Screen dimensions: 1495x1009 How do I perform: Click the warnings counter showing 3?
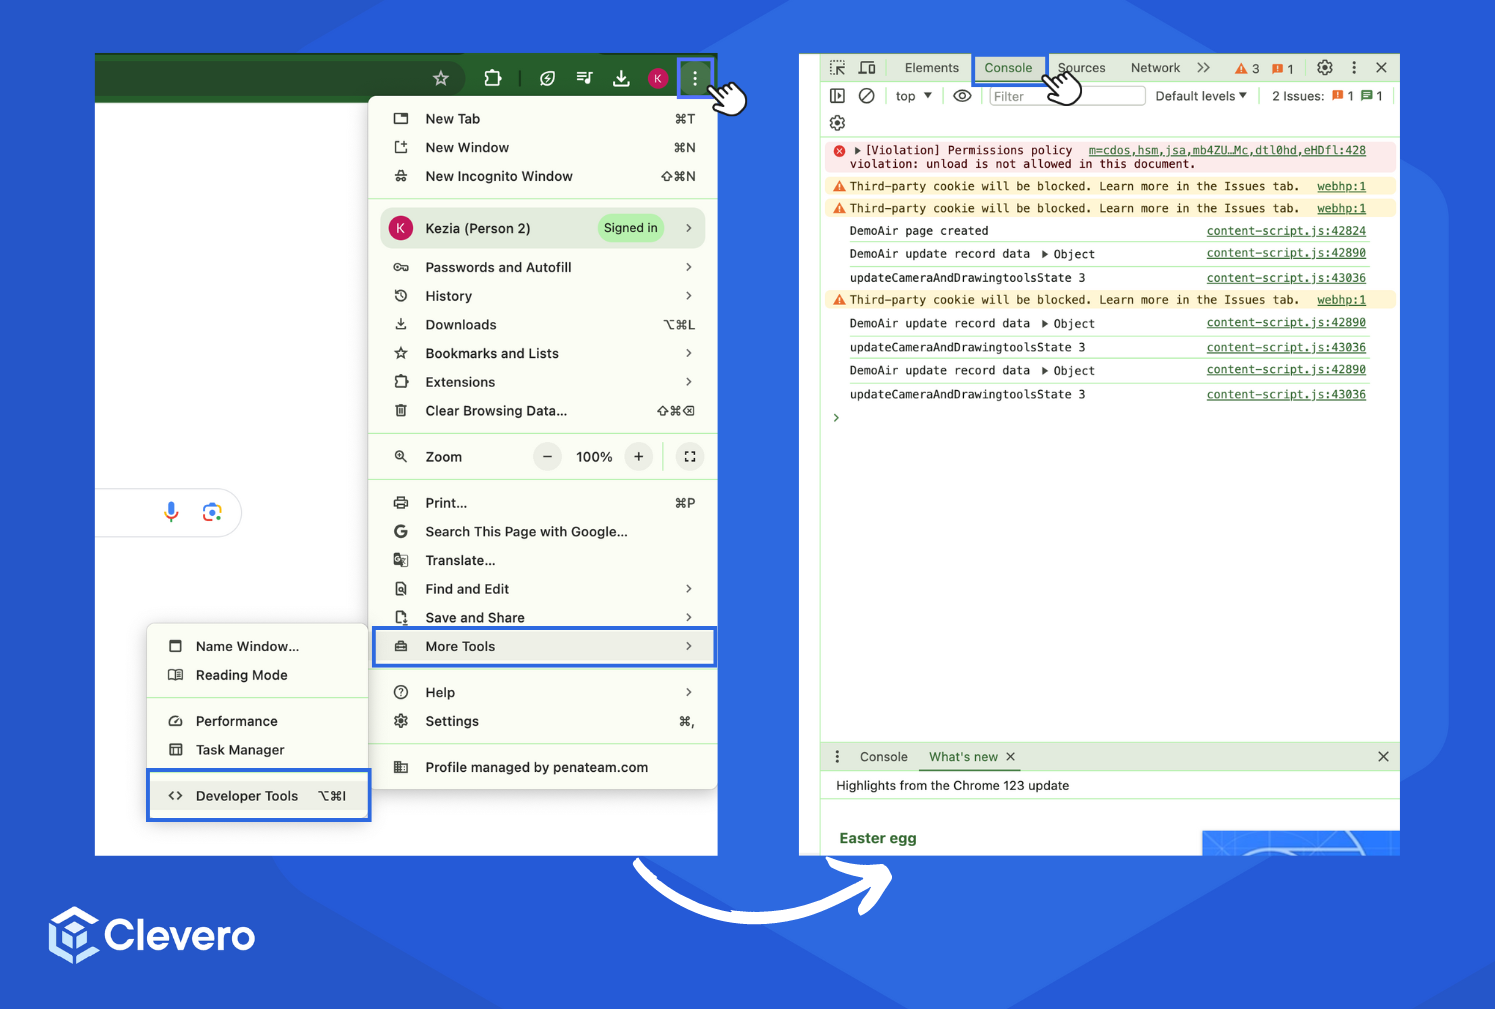coord(1247,69)
